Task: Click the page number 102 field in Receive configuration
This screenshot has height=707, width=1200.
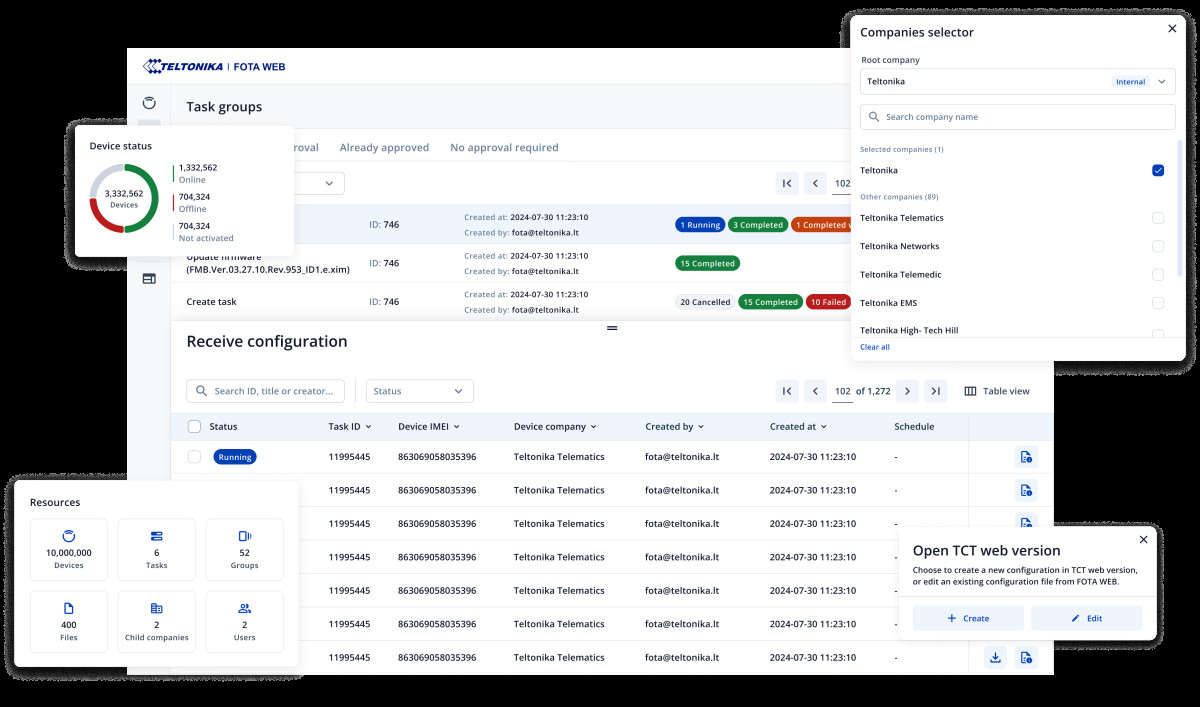Action: coord(843,391)
